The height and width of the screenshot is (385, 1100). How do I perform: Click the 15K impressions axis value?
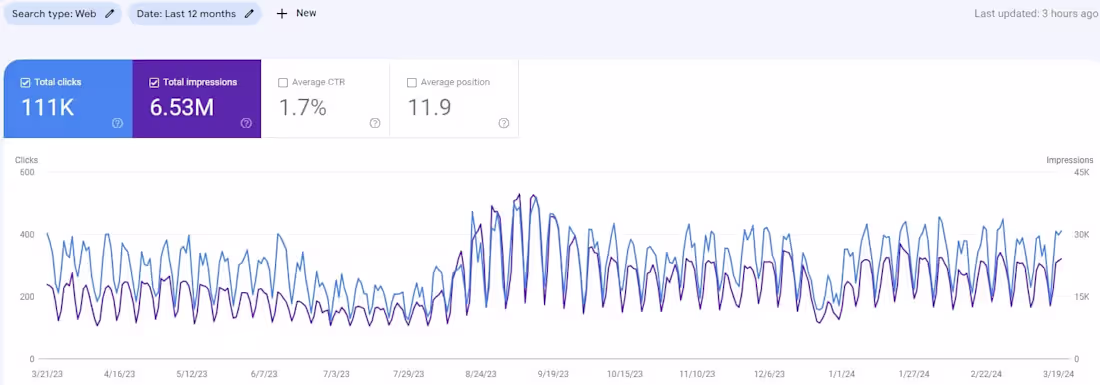pos(1082,297)
